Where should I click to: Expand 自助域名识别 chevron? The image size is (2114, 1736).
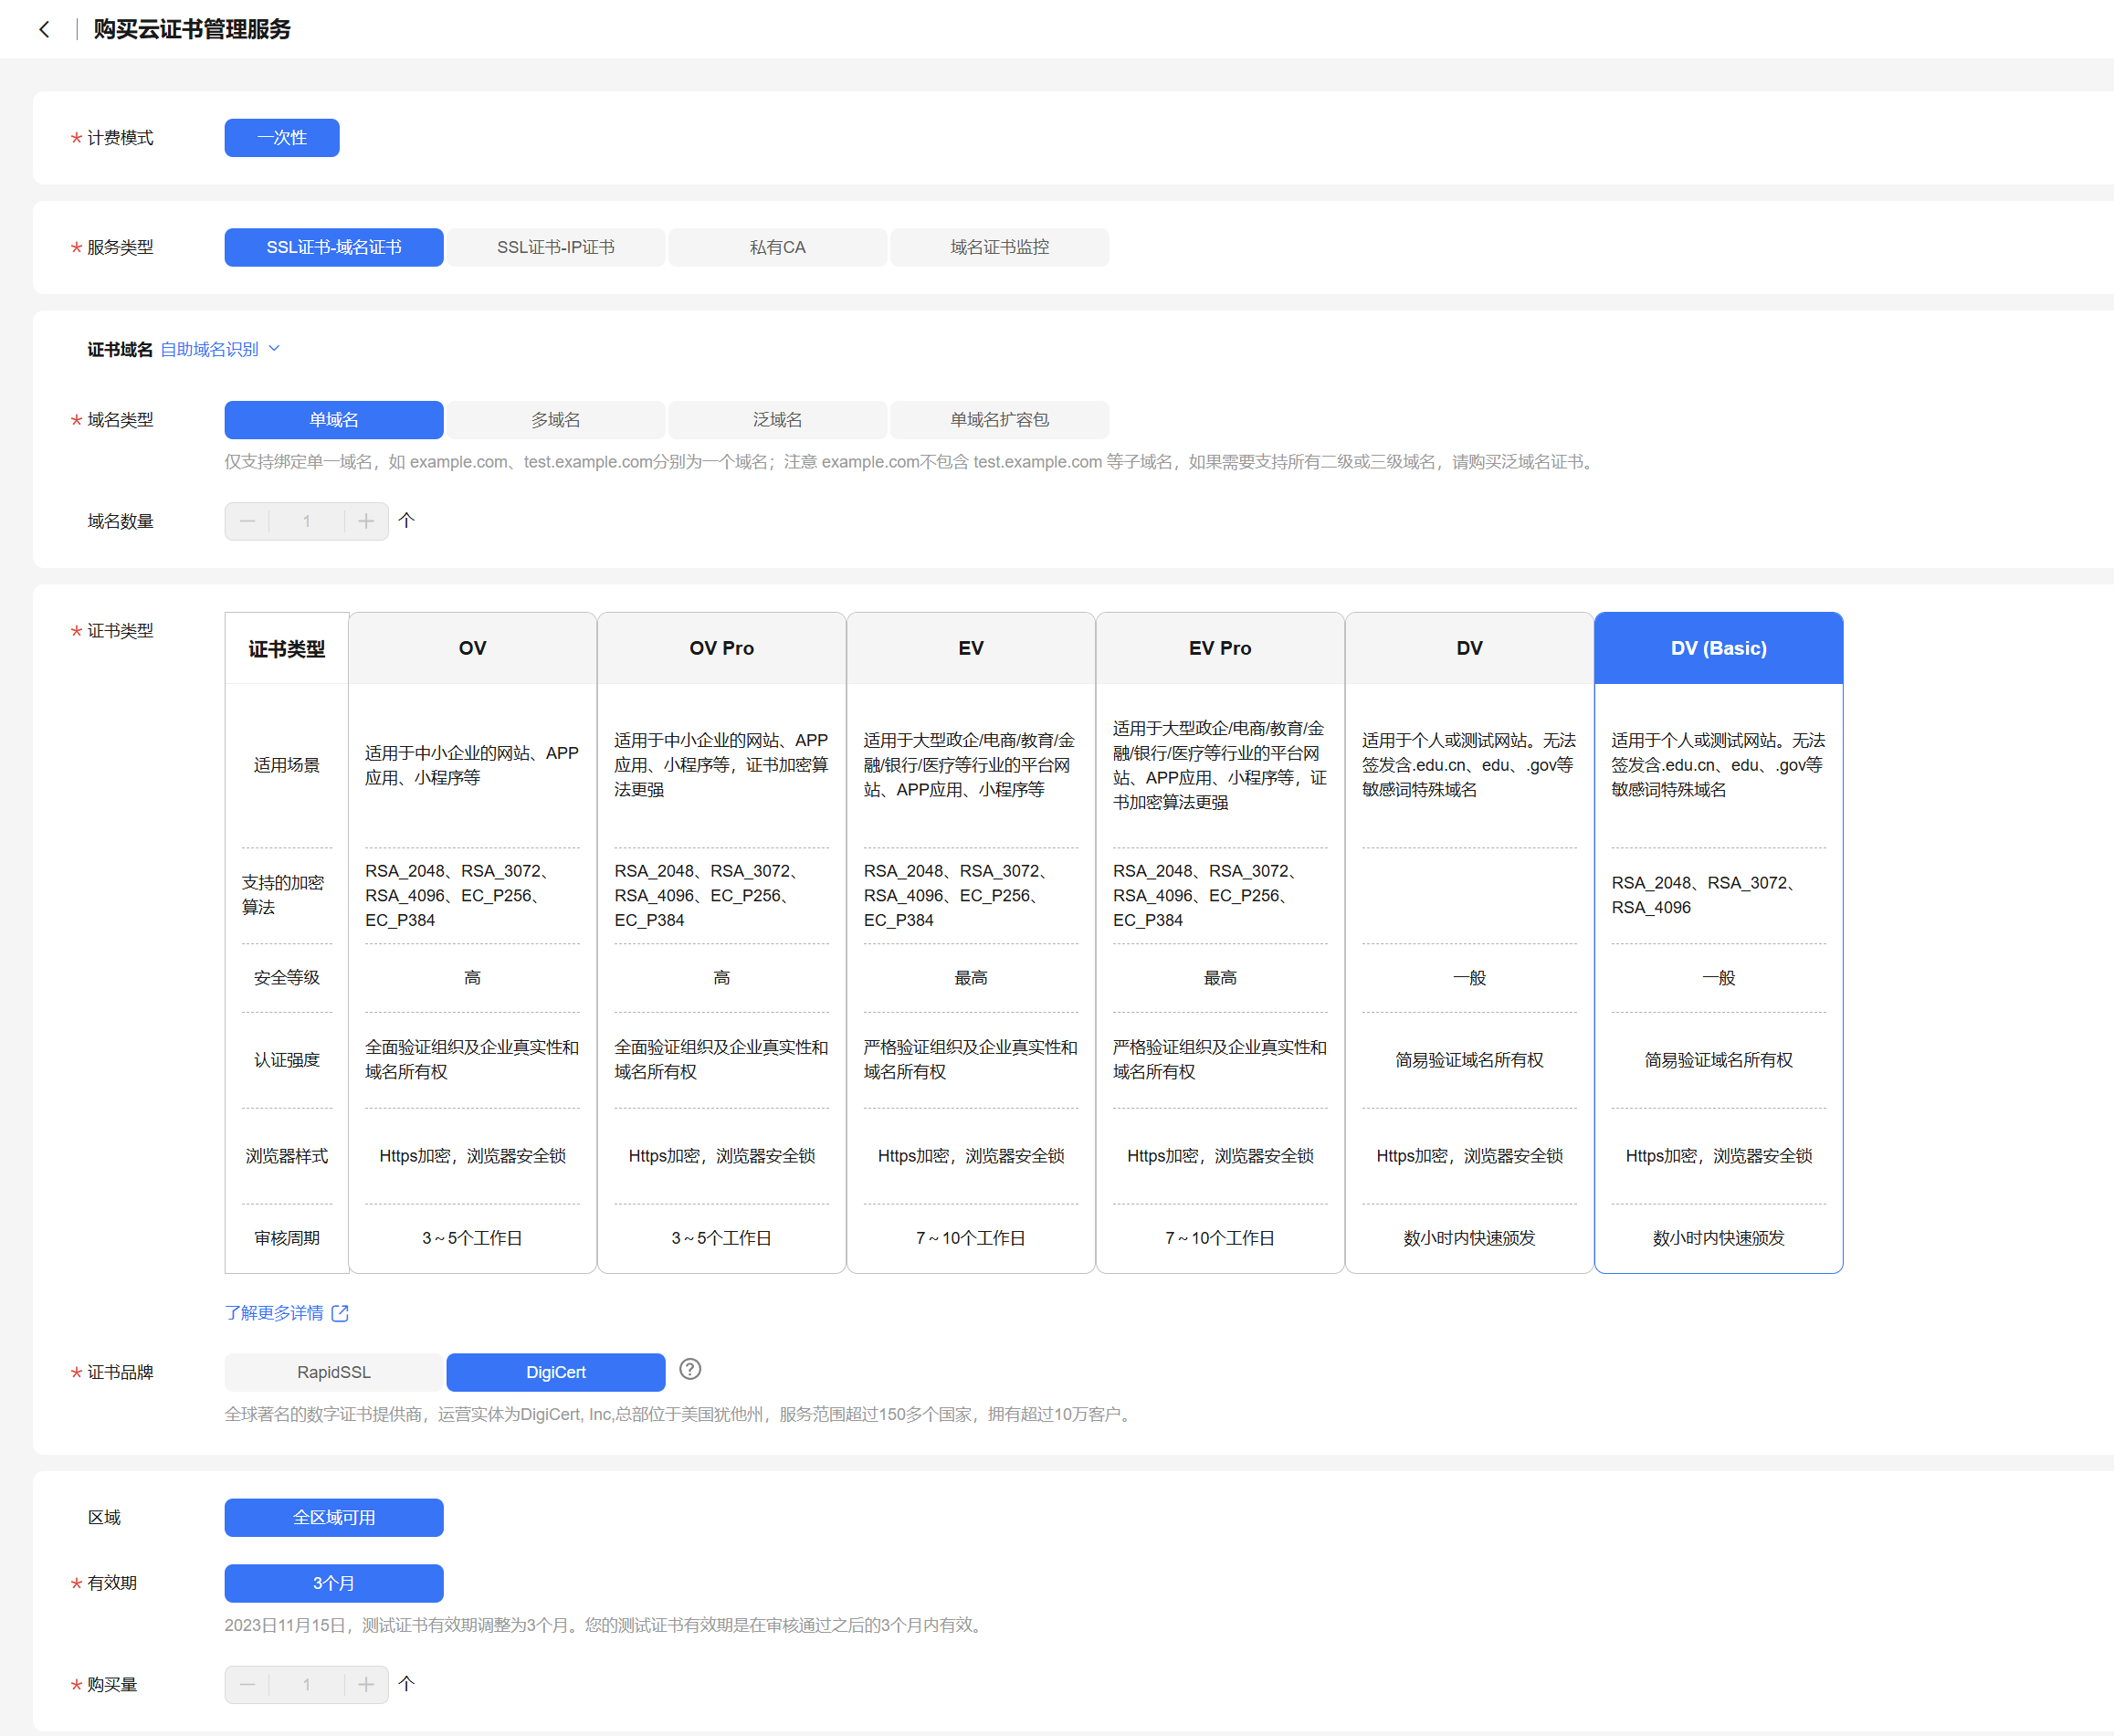point(275,349)
